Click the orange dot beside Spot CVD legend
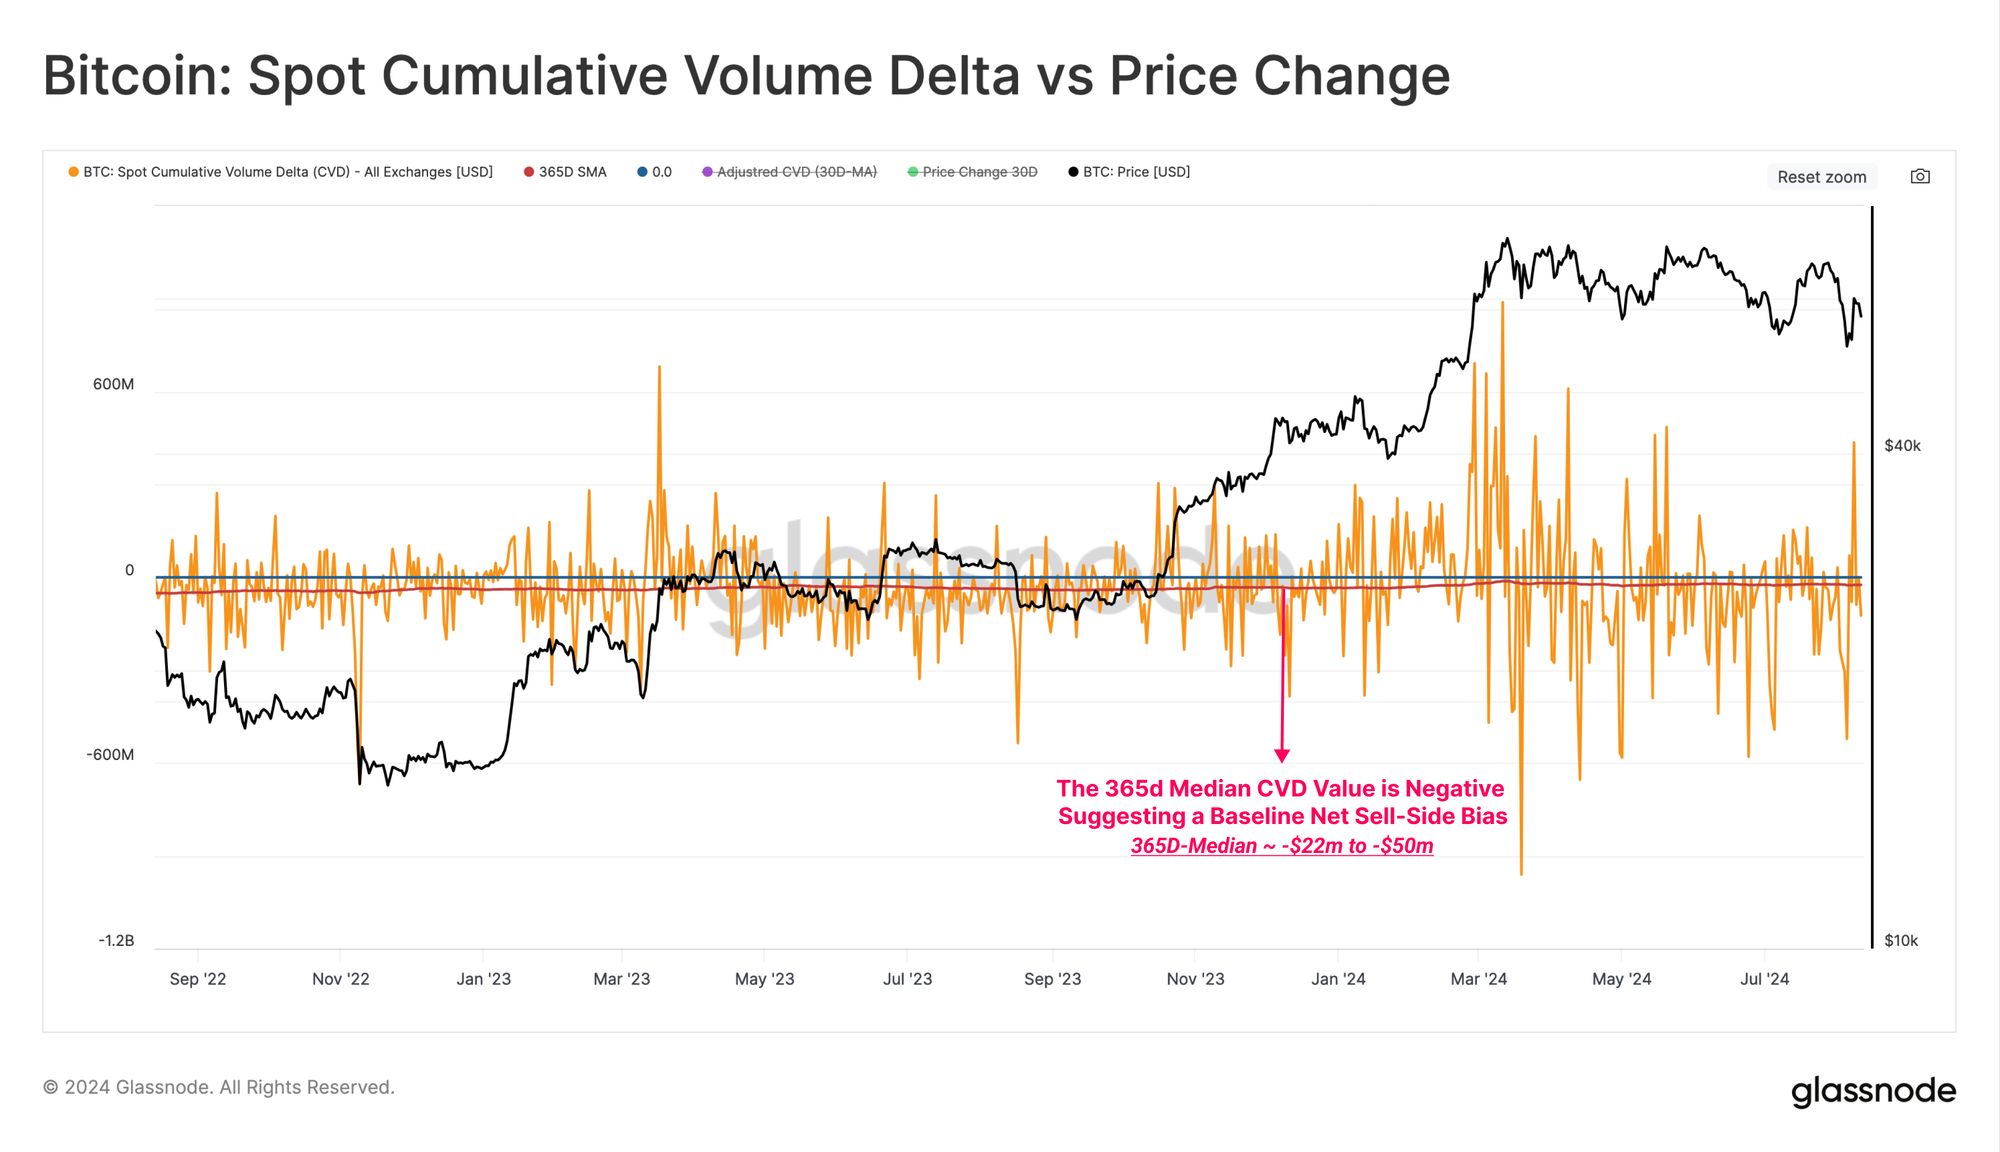2000x1152 pixels. point(73,172)
